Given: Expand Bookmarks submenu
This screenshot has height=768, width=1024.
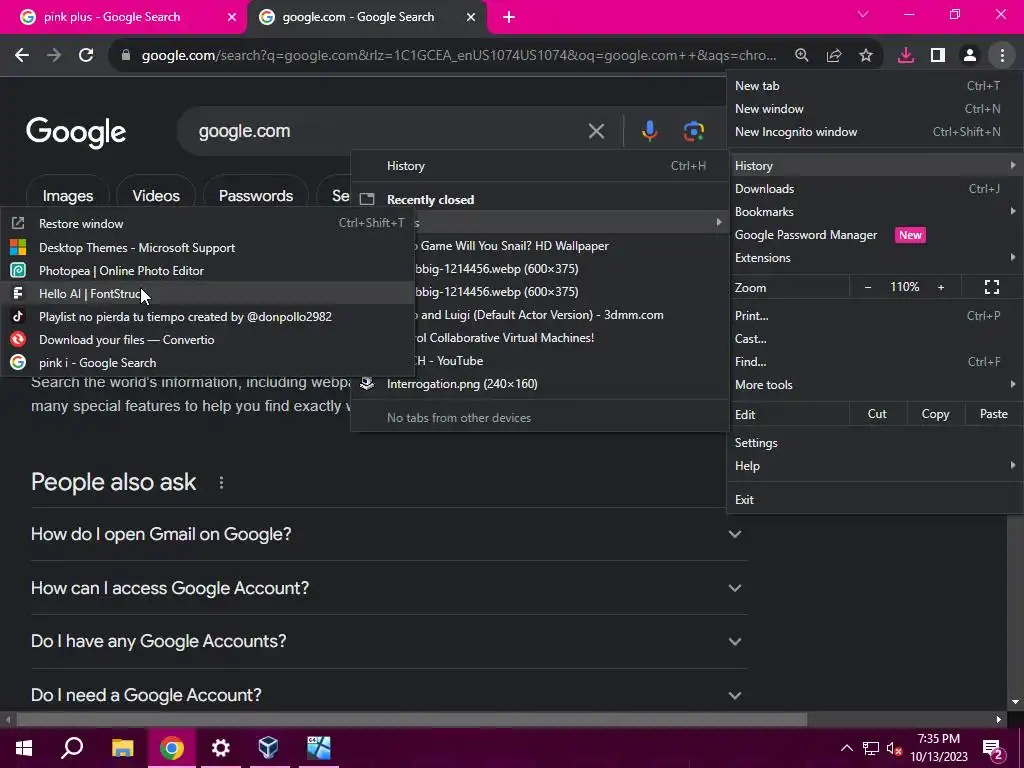Looking at the screenshot, I should point(875,212).
